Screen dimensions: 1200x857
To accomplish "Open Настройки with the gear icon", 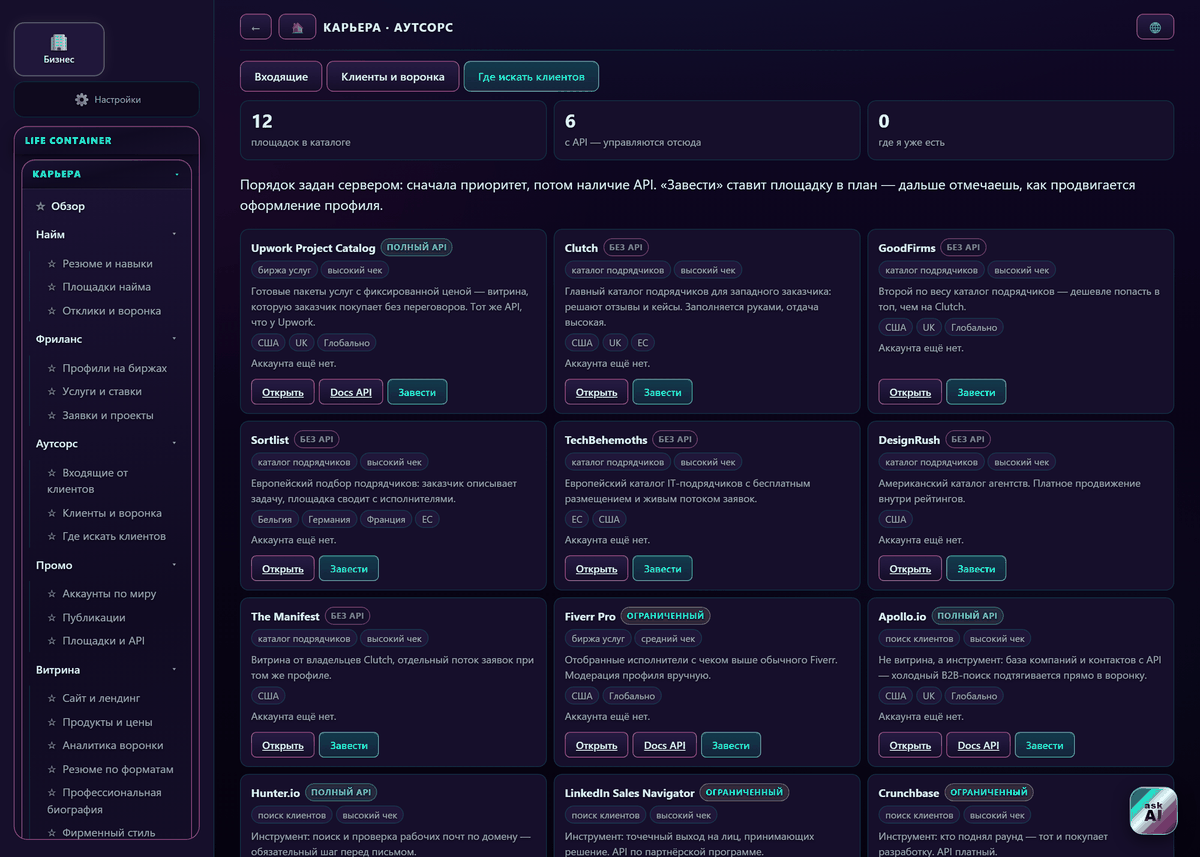I will 107,100.
